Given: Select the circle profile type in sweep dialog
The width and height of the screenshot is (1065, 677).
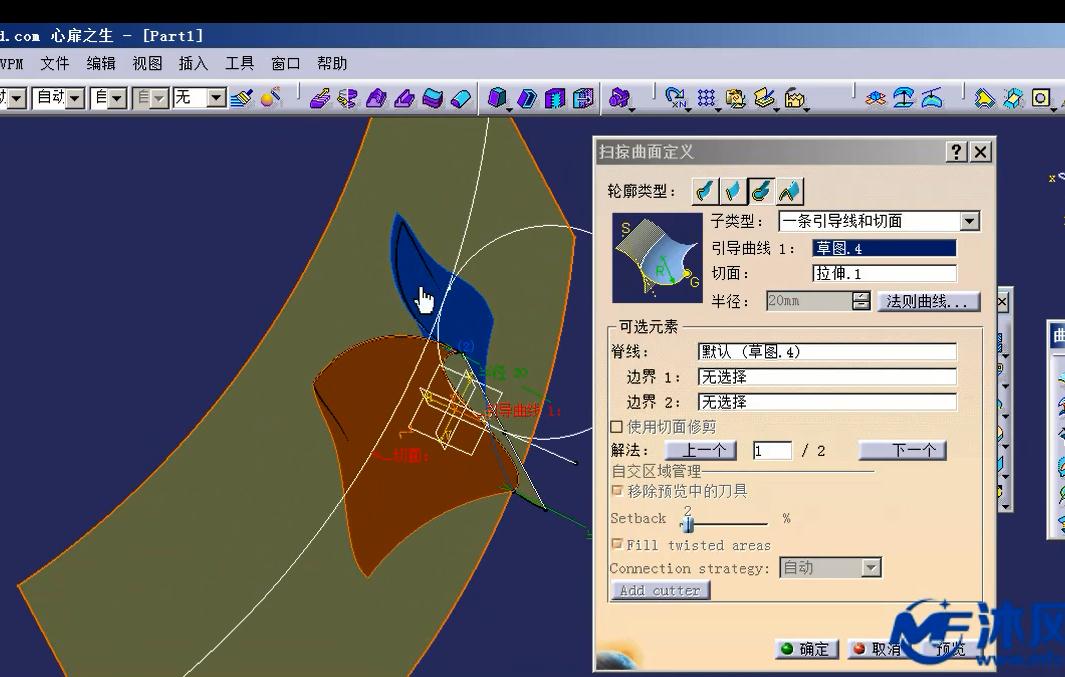Looking at the screenshot, I should pos(760,190).
